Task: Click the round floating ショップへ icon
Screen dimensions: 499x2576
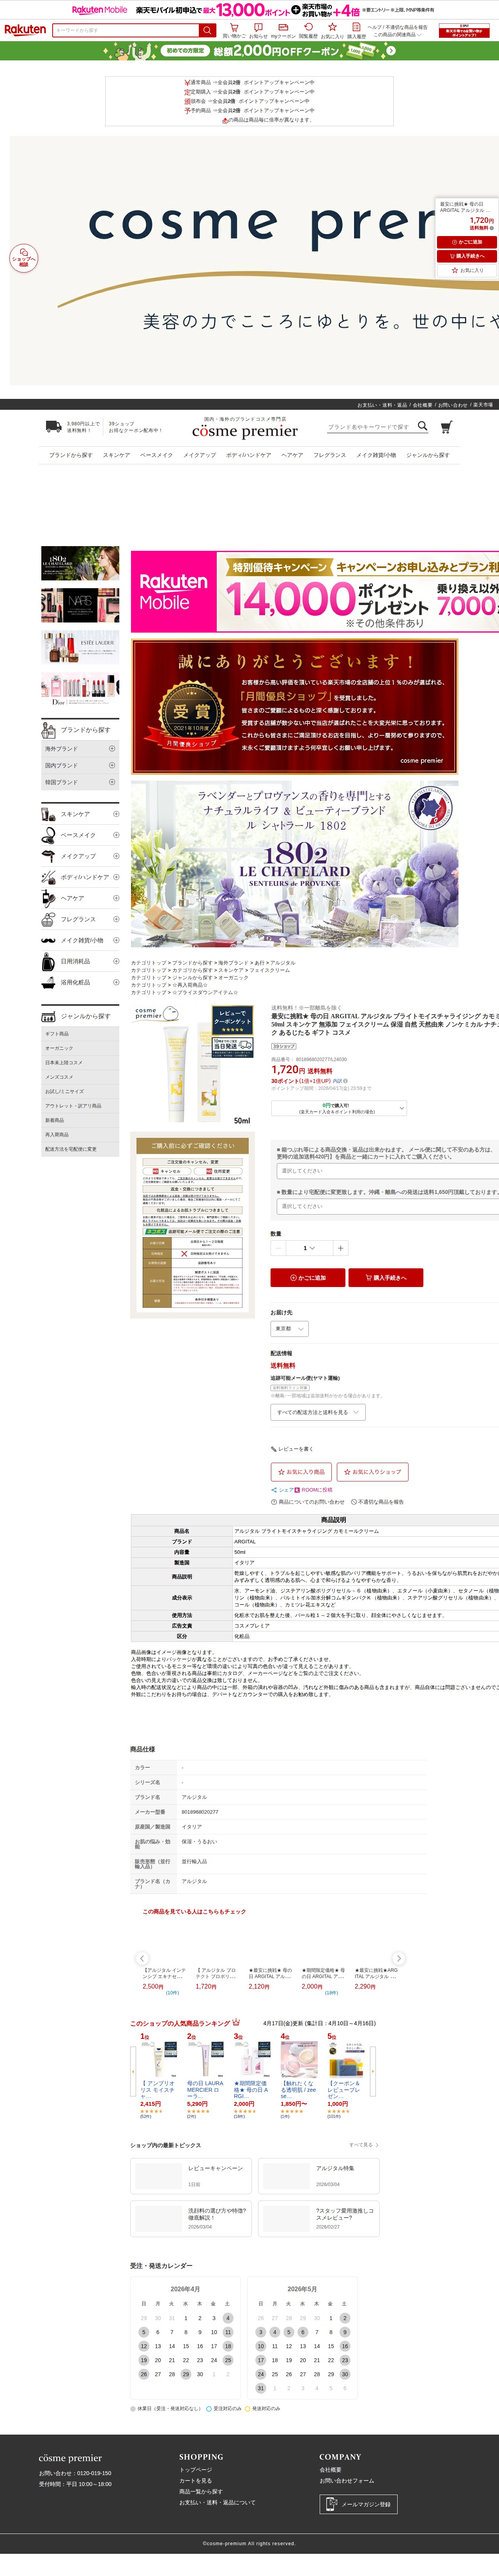Action: tap(24, 258)
